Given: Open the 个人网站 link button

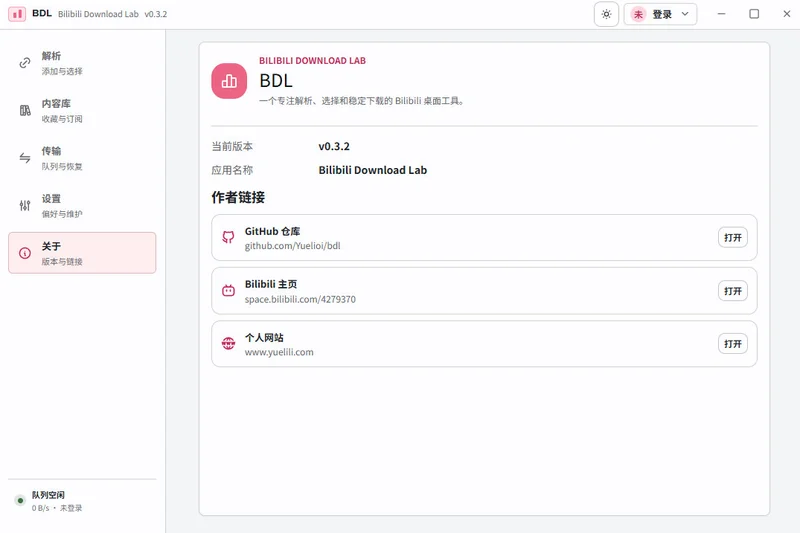Looking at the screenshot, I should tap(733, 344).
